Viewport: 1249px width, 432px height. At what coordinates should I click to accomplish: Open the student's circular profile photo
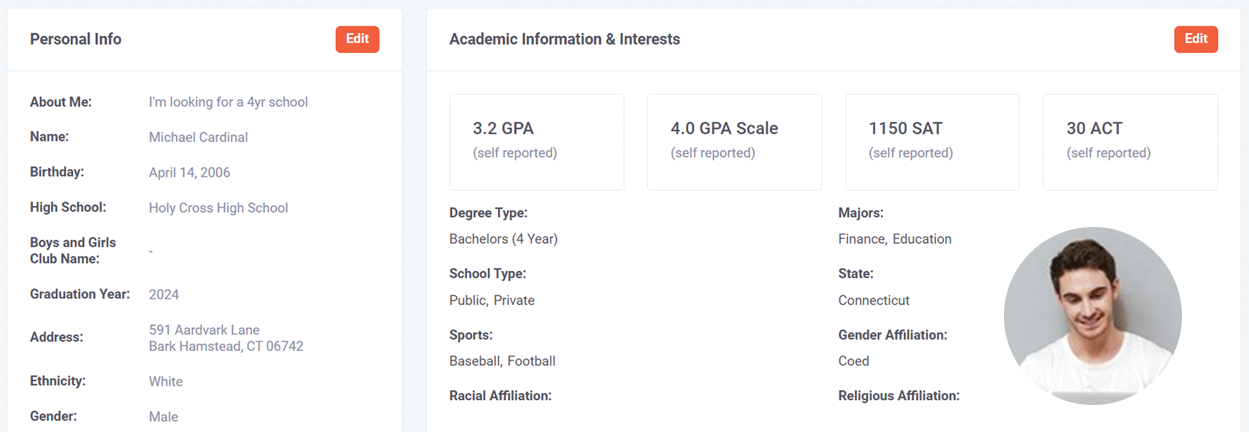tap(1092, 315)
